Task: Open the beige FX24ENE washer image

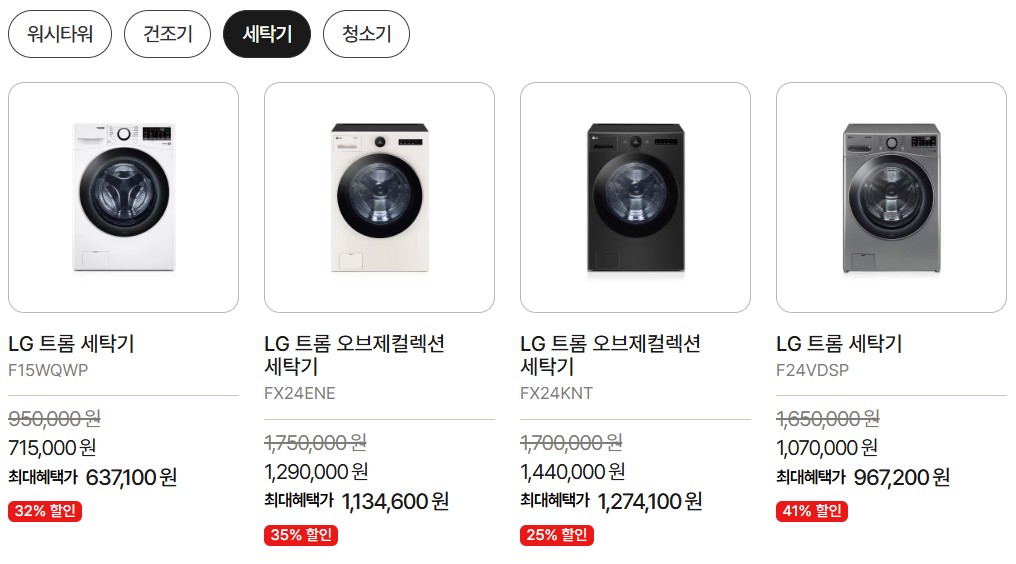Action: coord(379,197)
